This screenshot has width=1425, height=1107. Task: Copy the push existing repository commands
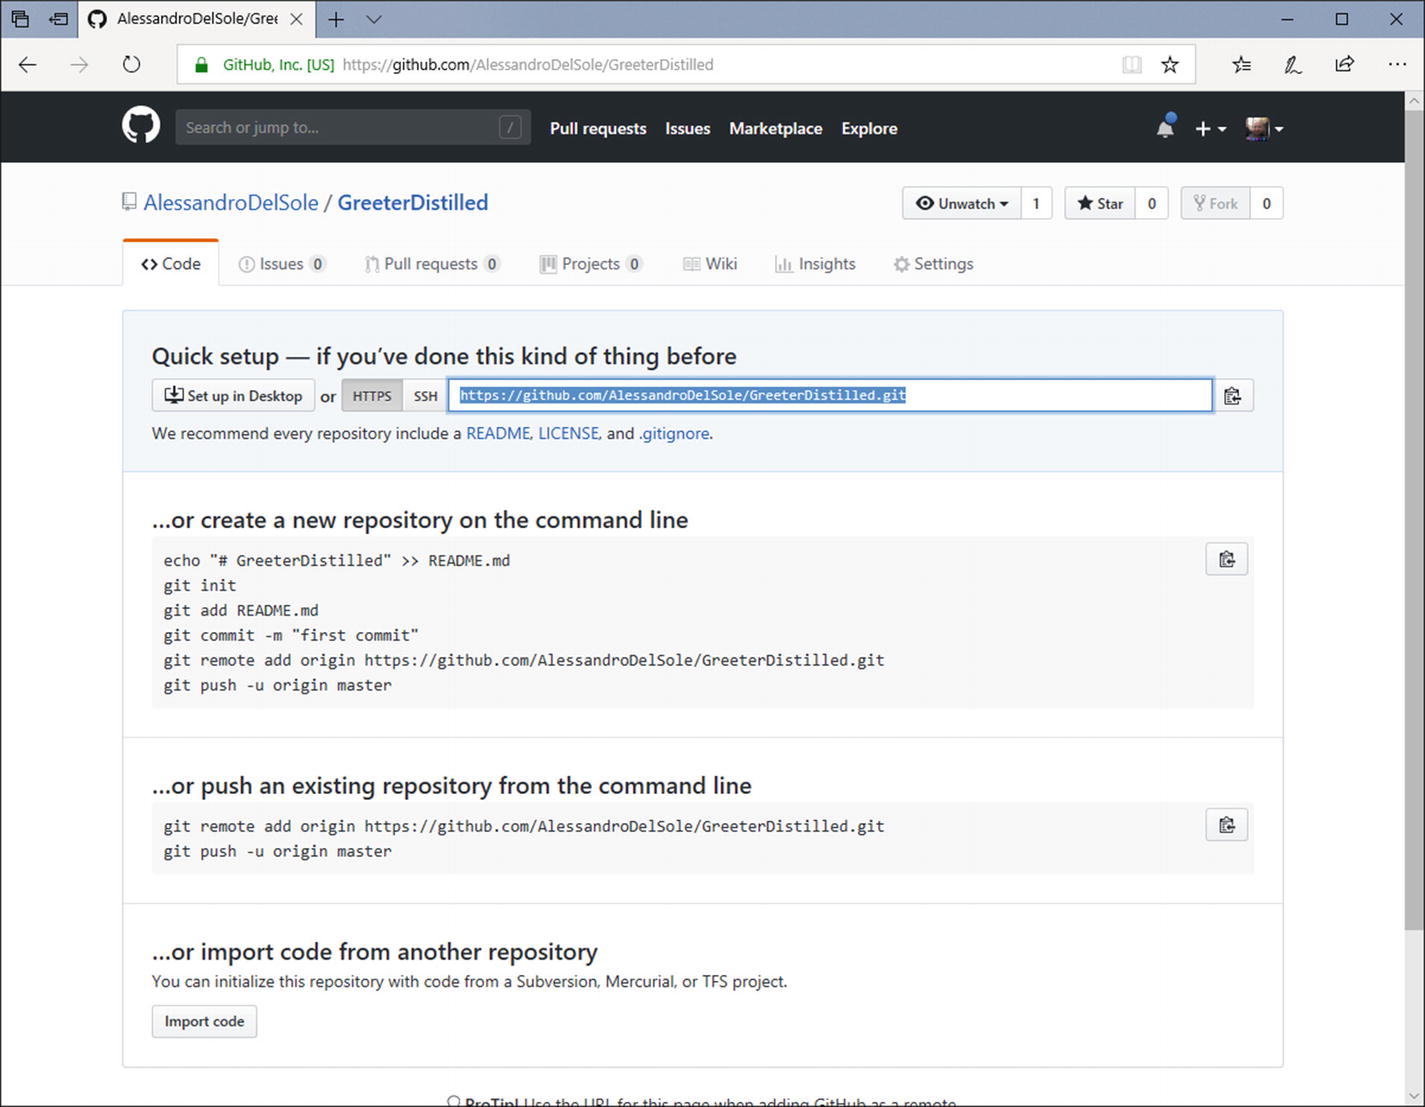point(1227,826)
